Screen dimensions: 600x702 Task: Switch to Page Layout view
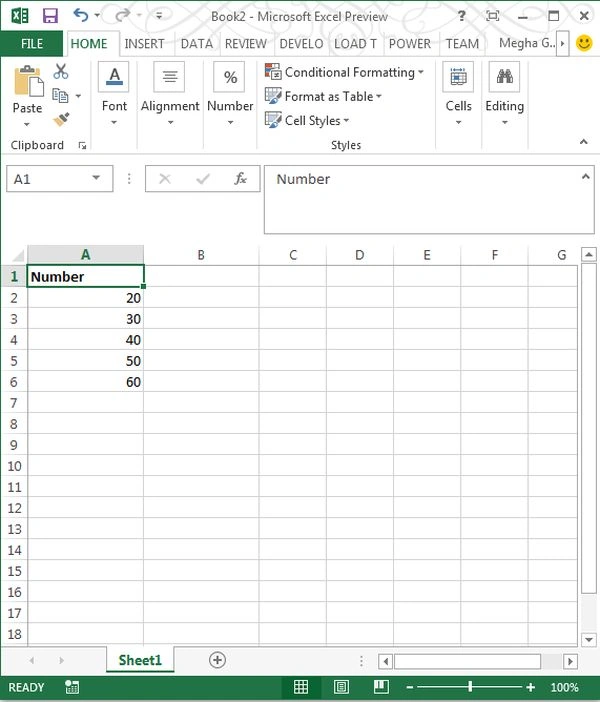pyautogui.click(x=341, y=687)
